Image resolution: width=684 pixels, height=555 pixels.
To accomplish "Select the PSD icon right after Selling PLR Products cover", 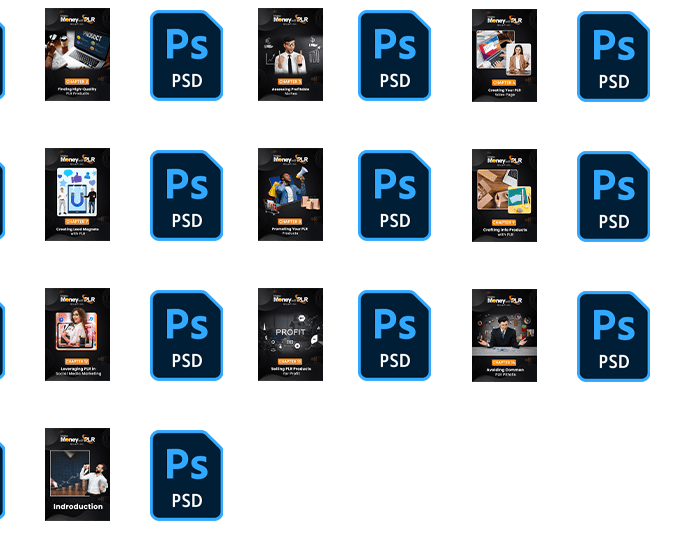I will coord(394,336).
